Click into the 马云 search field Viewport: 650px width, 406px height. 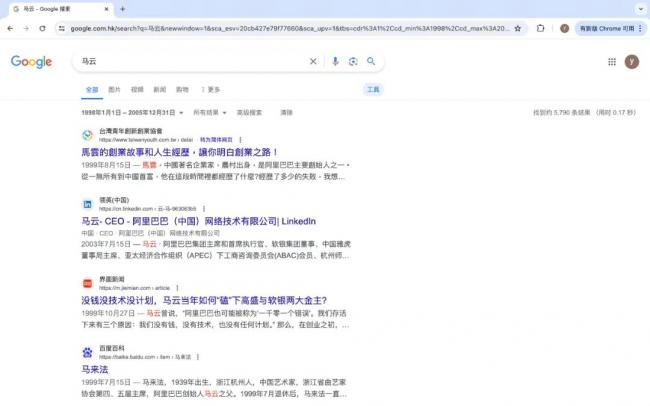(x=190, y=61)
